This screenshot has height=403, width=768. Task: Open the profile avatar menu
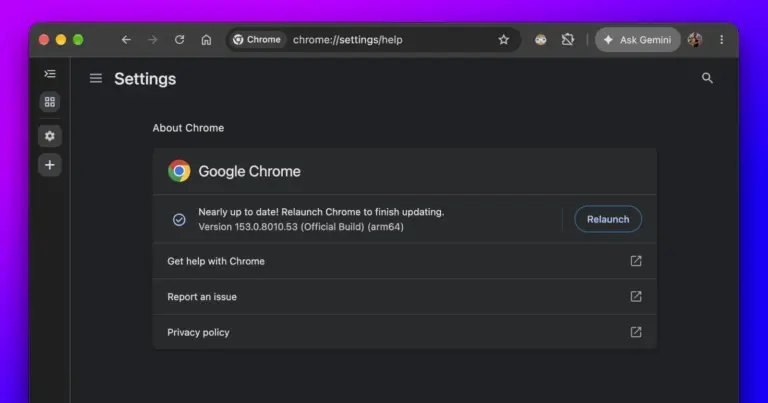[x=695, y=40]
